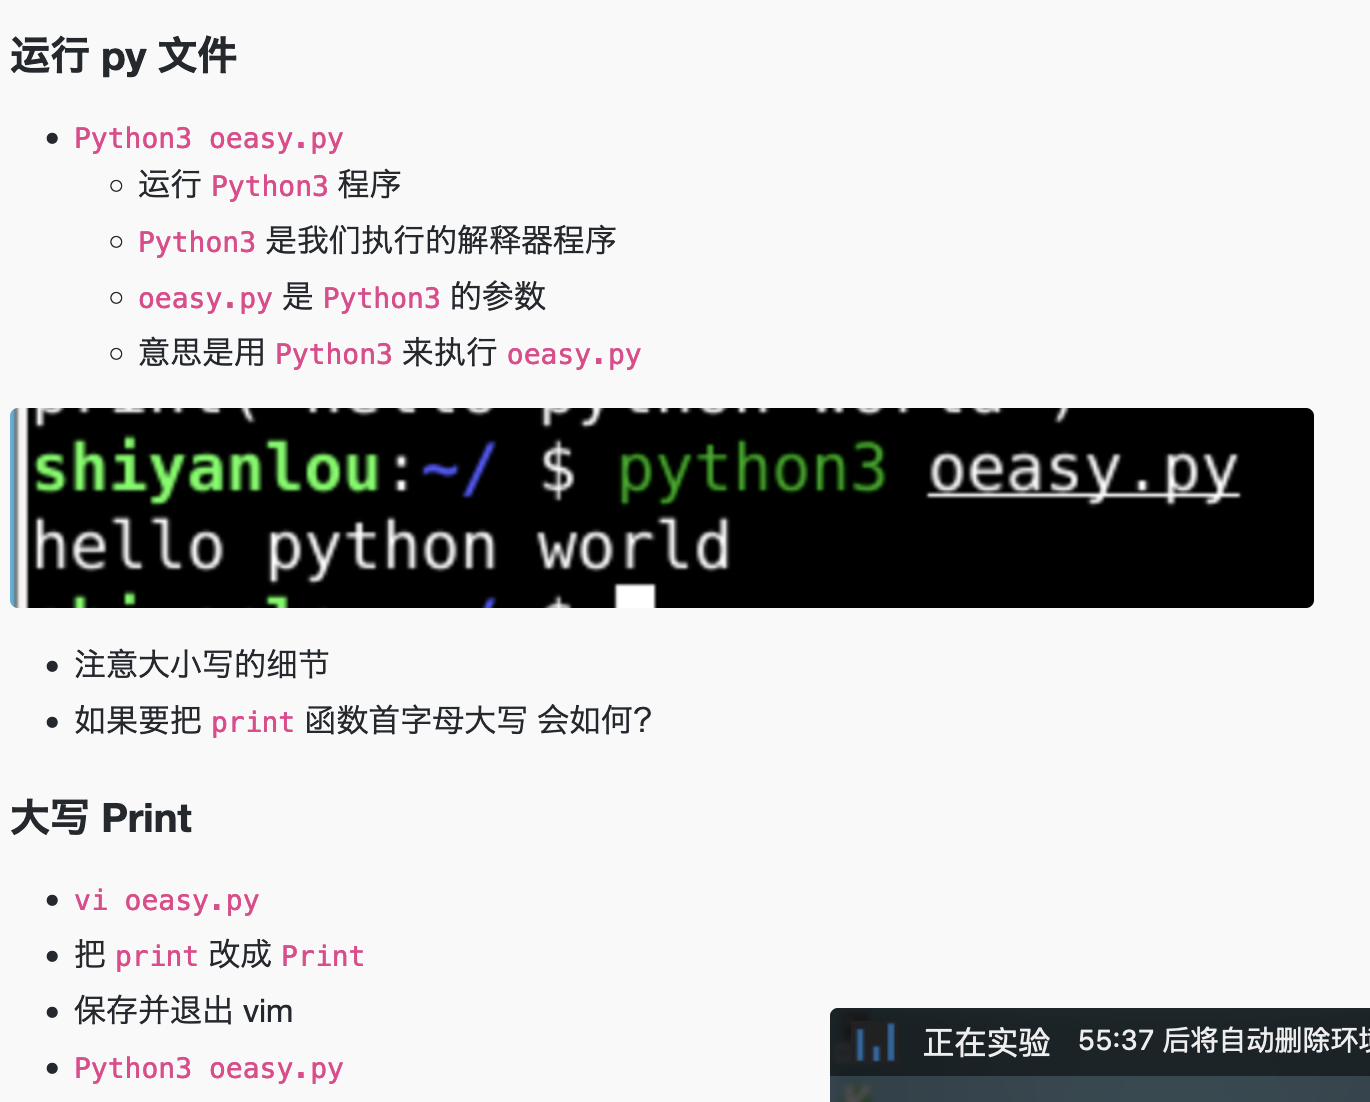Click the 运行 Python3 程序 sub-bullet
This screenshot has width=1370, height=1102.
(x=269, y=186)
